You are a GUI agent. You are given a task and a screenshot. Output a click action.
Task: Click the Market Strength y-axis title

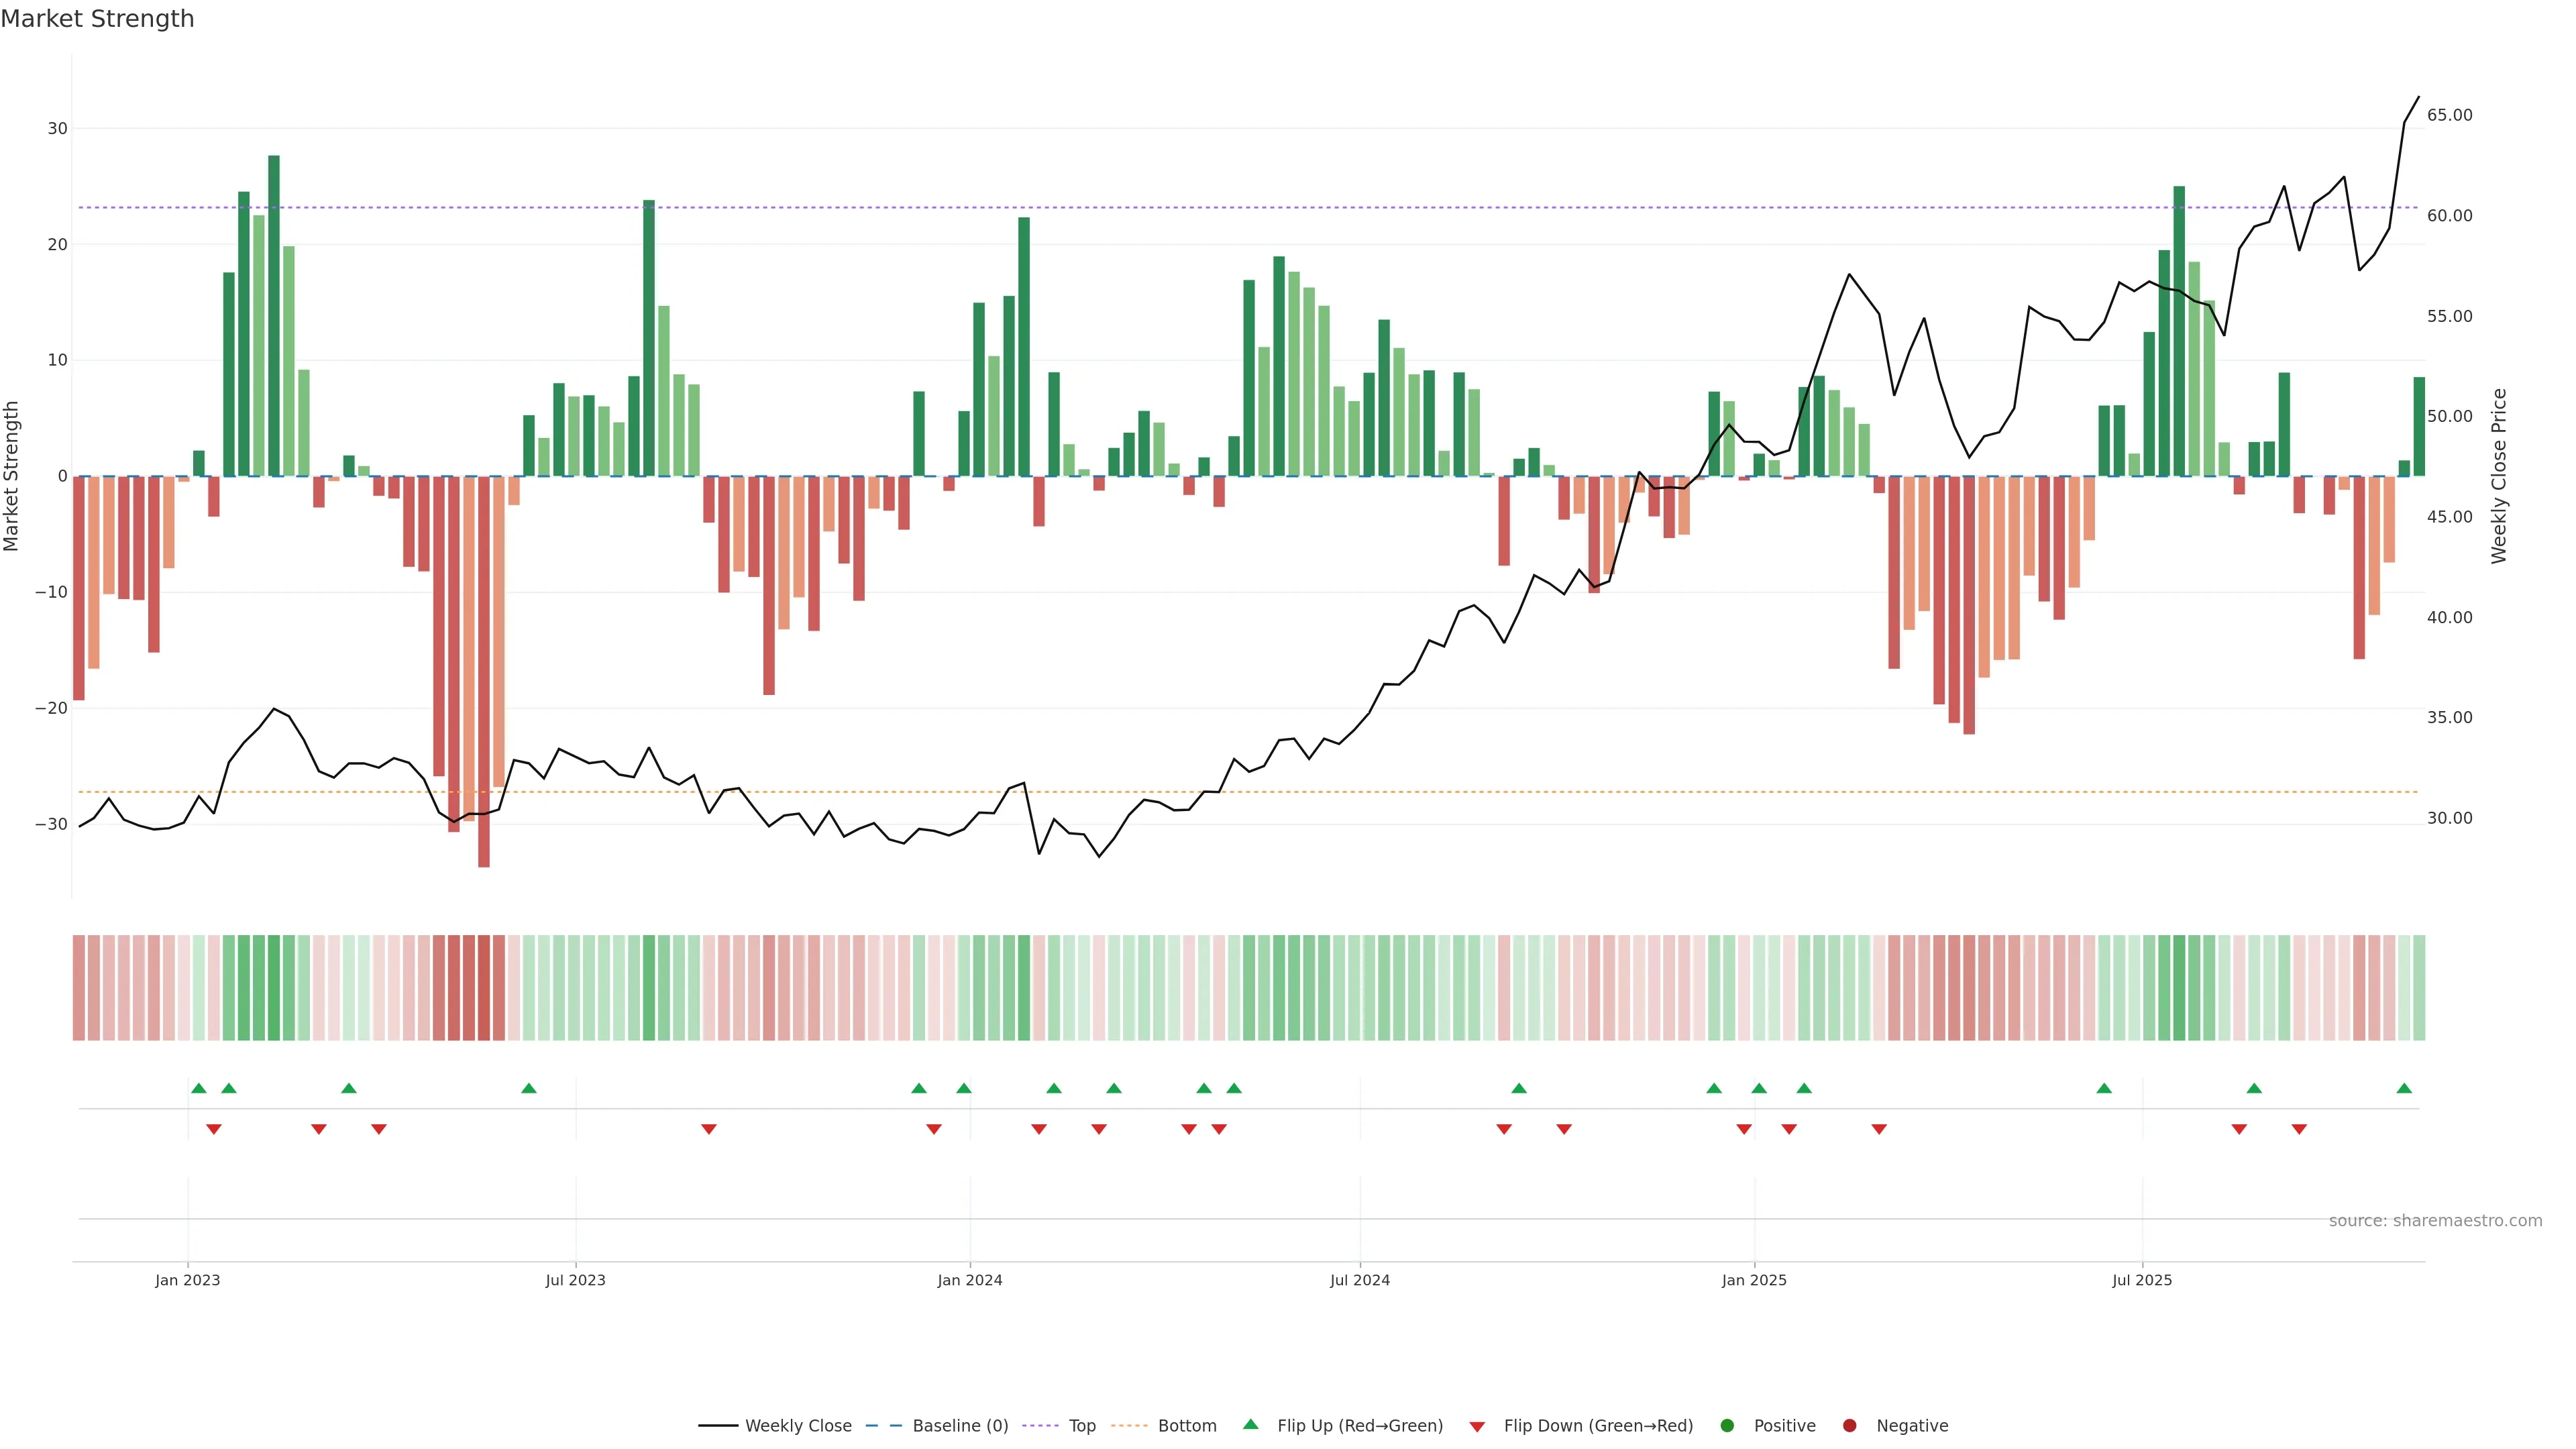[12, 476]
